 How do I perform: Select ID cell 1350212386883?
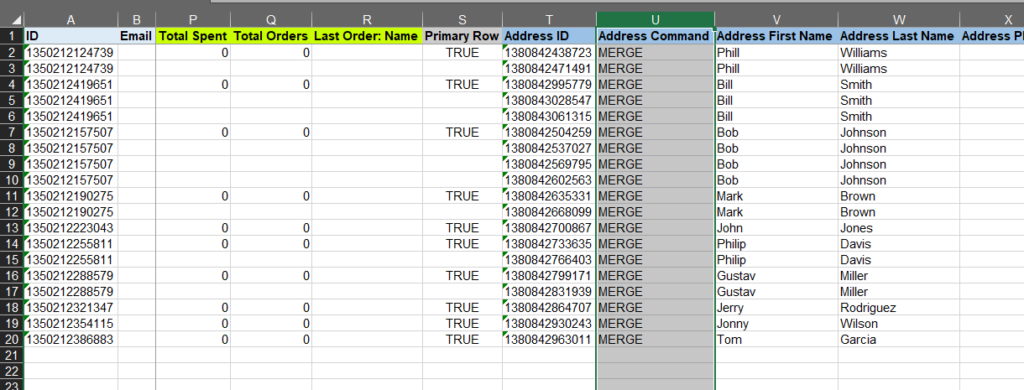coord(71,340)
